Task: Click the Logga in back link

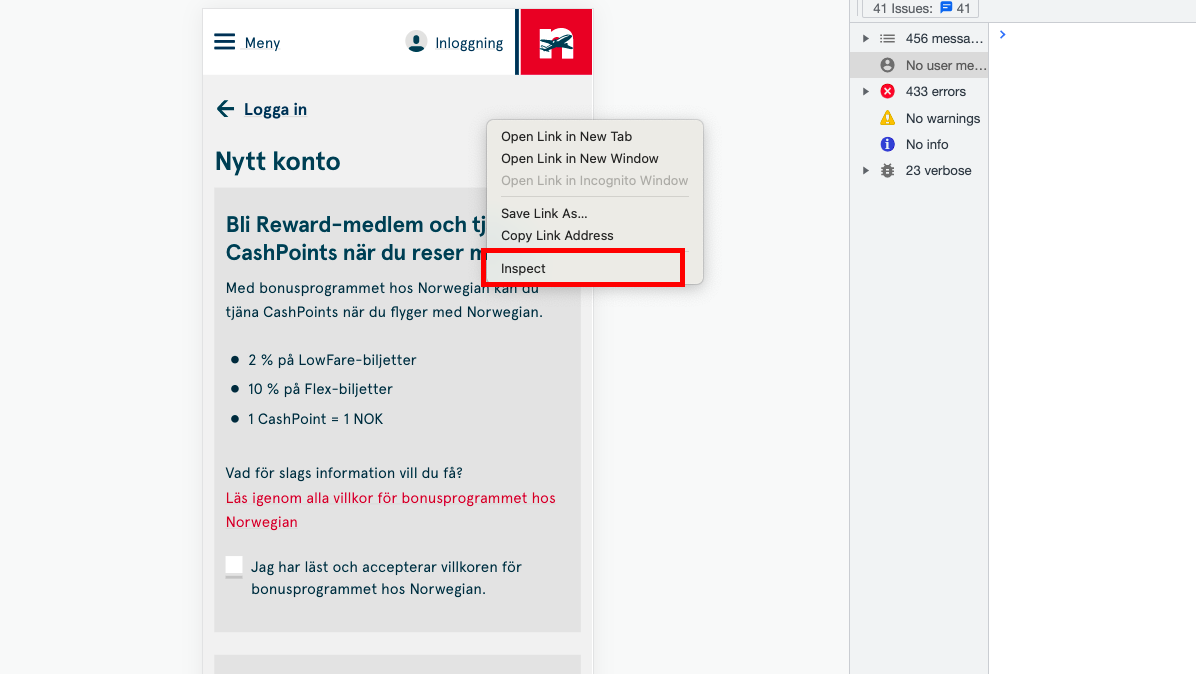Action: point(275,109)
